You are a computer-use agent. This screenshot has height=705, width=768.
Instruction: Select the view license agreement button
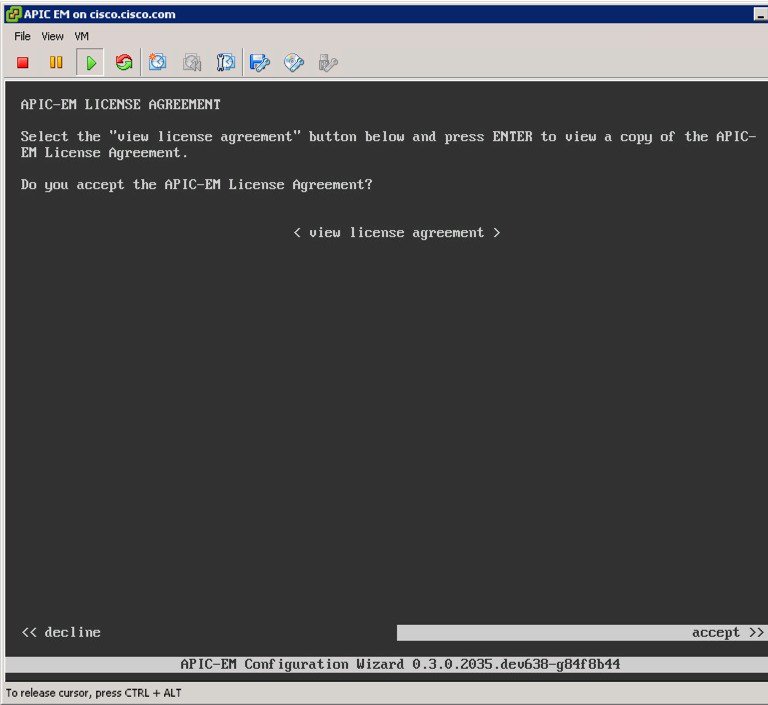click(x=397, y=232)
